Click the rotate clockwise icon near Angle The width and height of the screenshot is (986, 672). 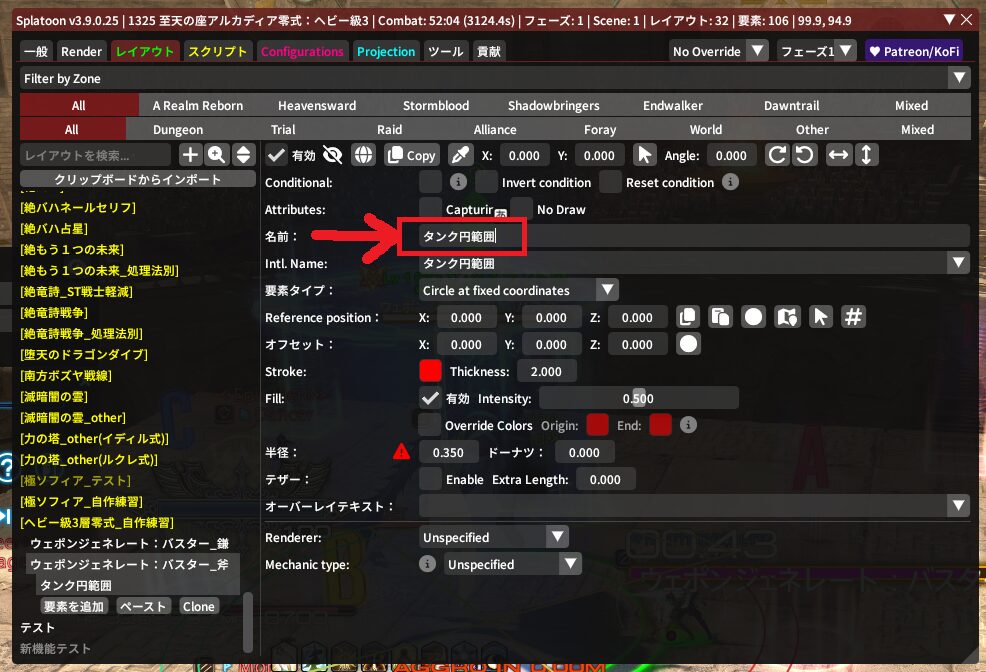[x=778, y=155]
